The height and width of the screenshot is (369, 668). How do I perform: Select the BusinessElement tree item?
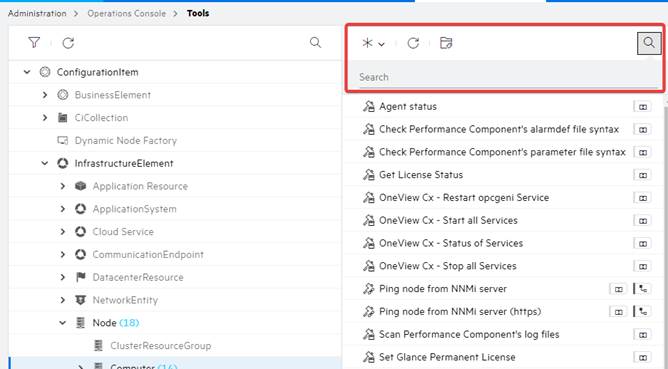point(112,95)
